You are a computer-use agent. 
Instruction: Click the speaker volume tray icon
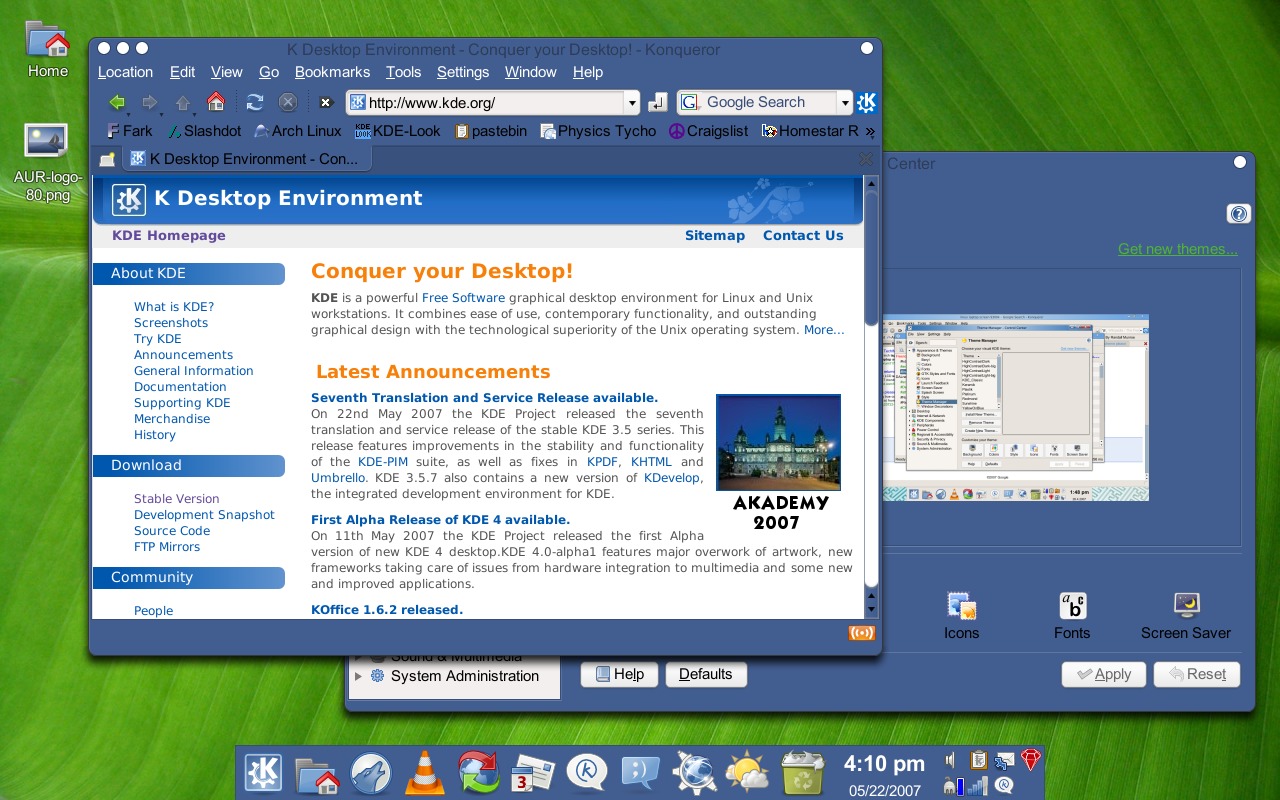click(x=952, y=761)
